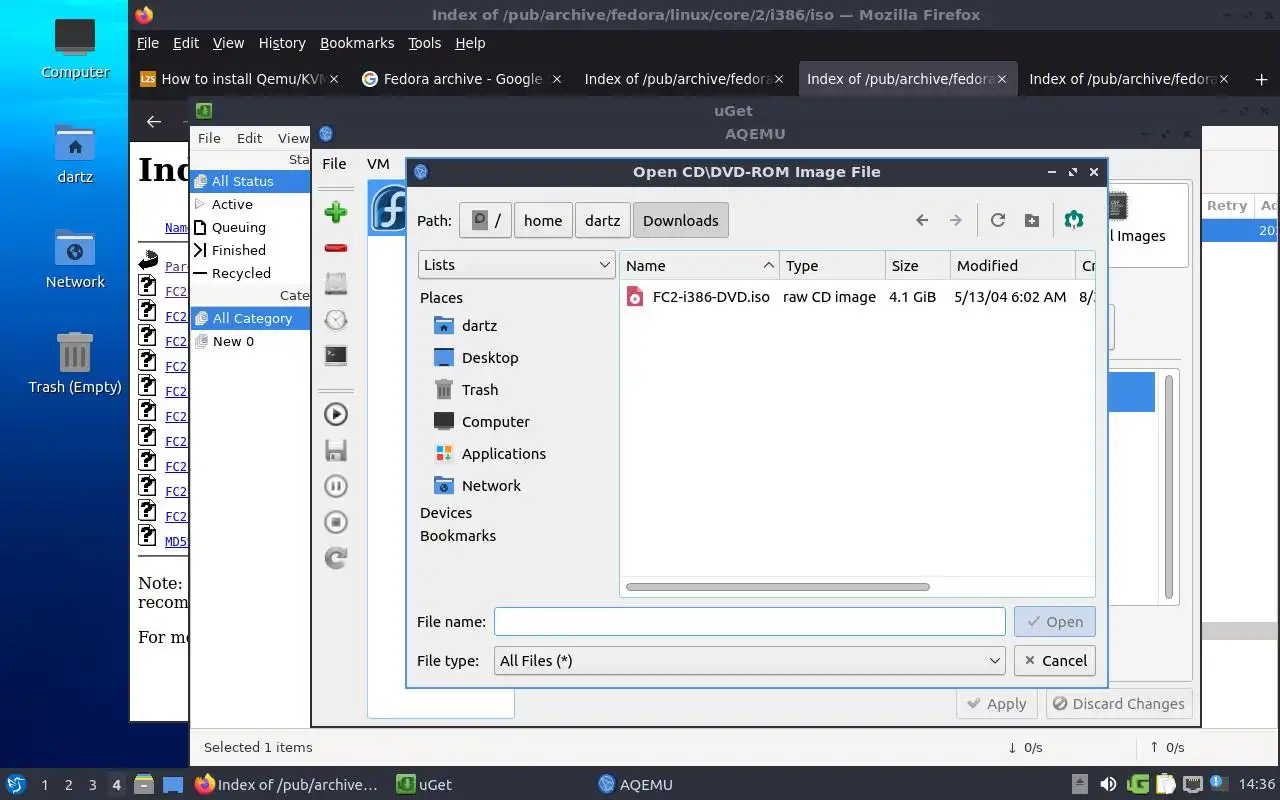Click the hard disk icon in AQEMU's left toolbar
The image size is (1280, 800).
336,284
